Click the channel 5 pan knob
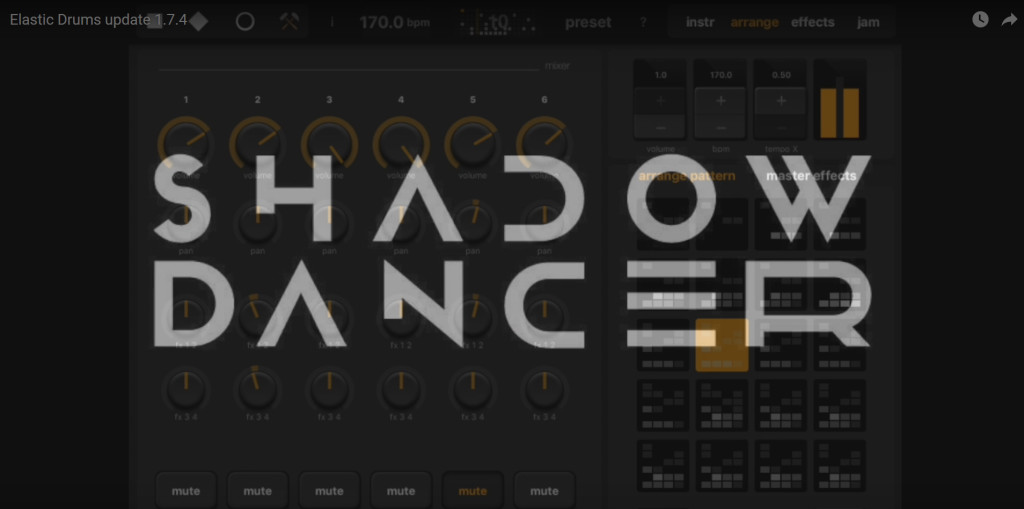Viewport: 1024px width, 509px height. [x=473, y=222]
